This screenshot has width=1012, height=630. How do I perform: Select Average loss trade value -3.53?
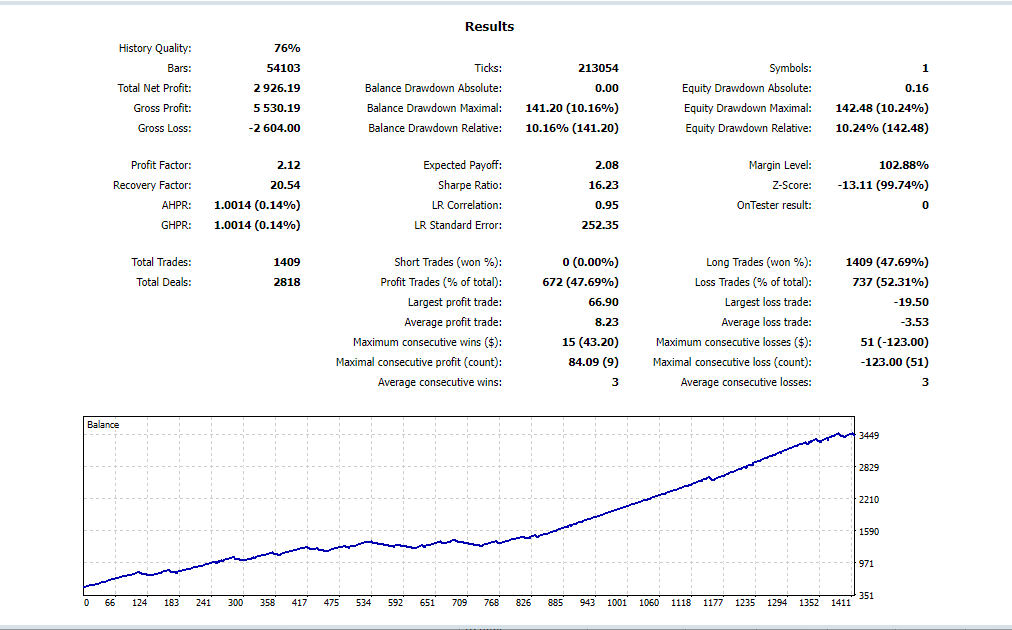pos(915,322)
